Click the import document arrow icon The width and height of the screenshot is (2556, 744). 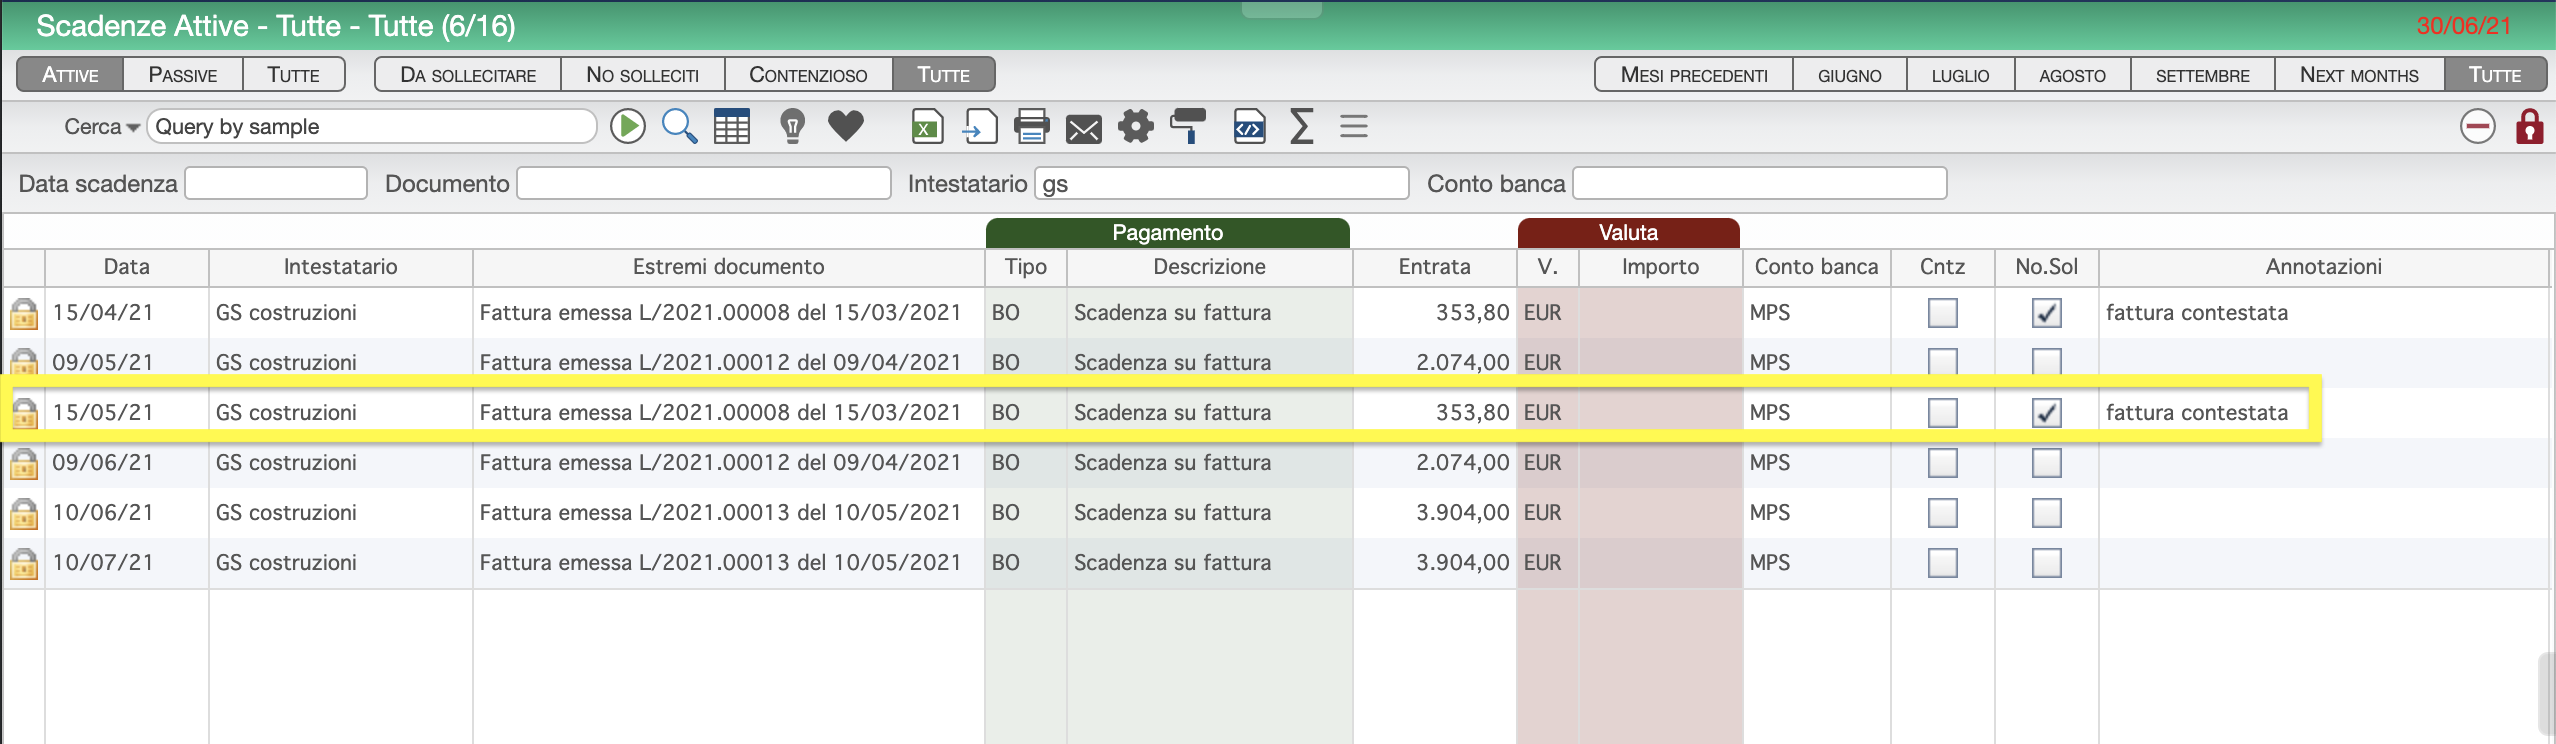(x=980, y=127)
